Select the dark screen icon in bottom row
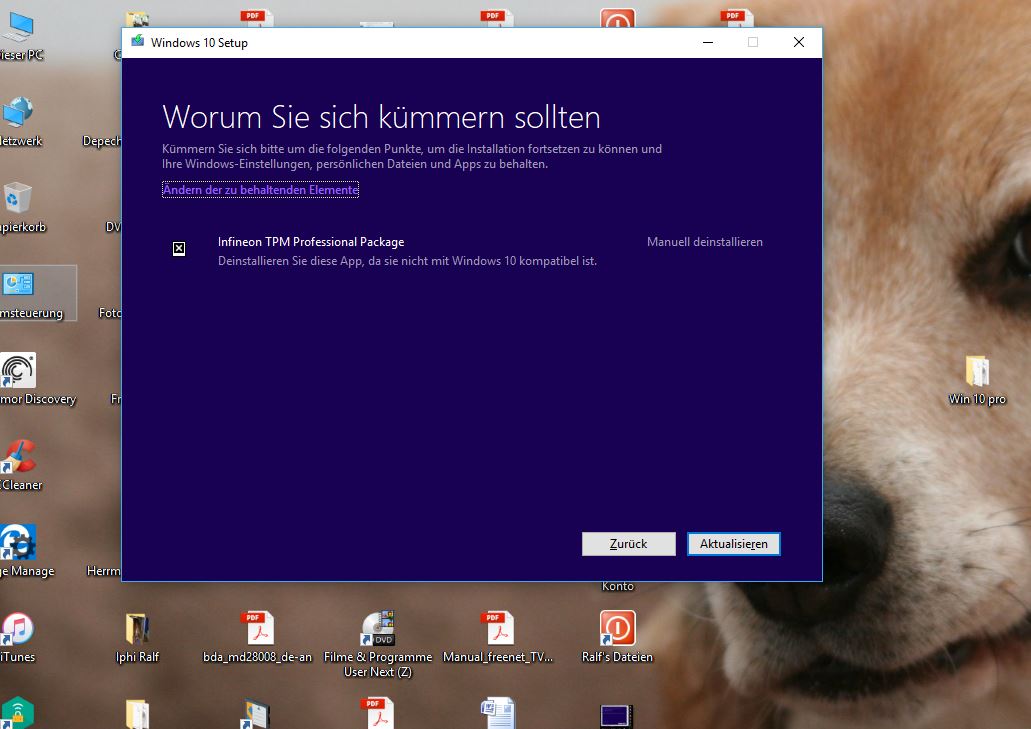The image size is (1031, 729). coord(617,717)
